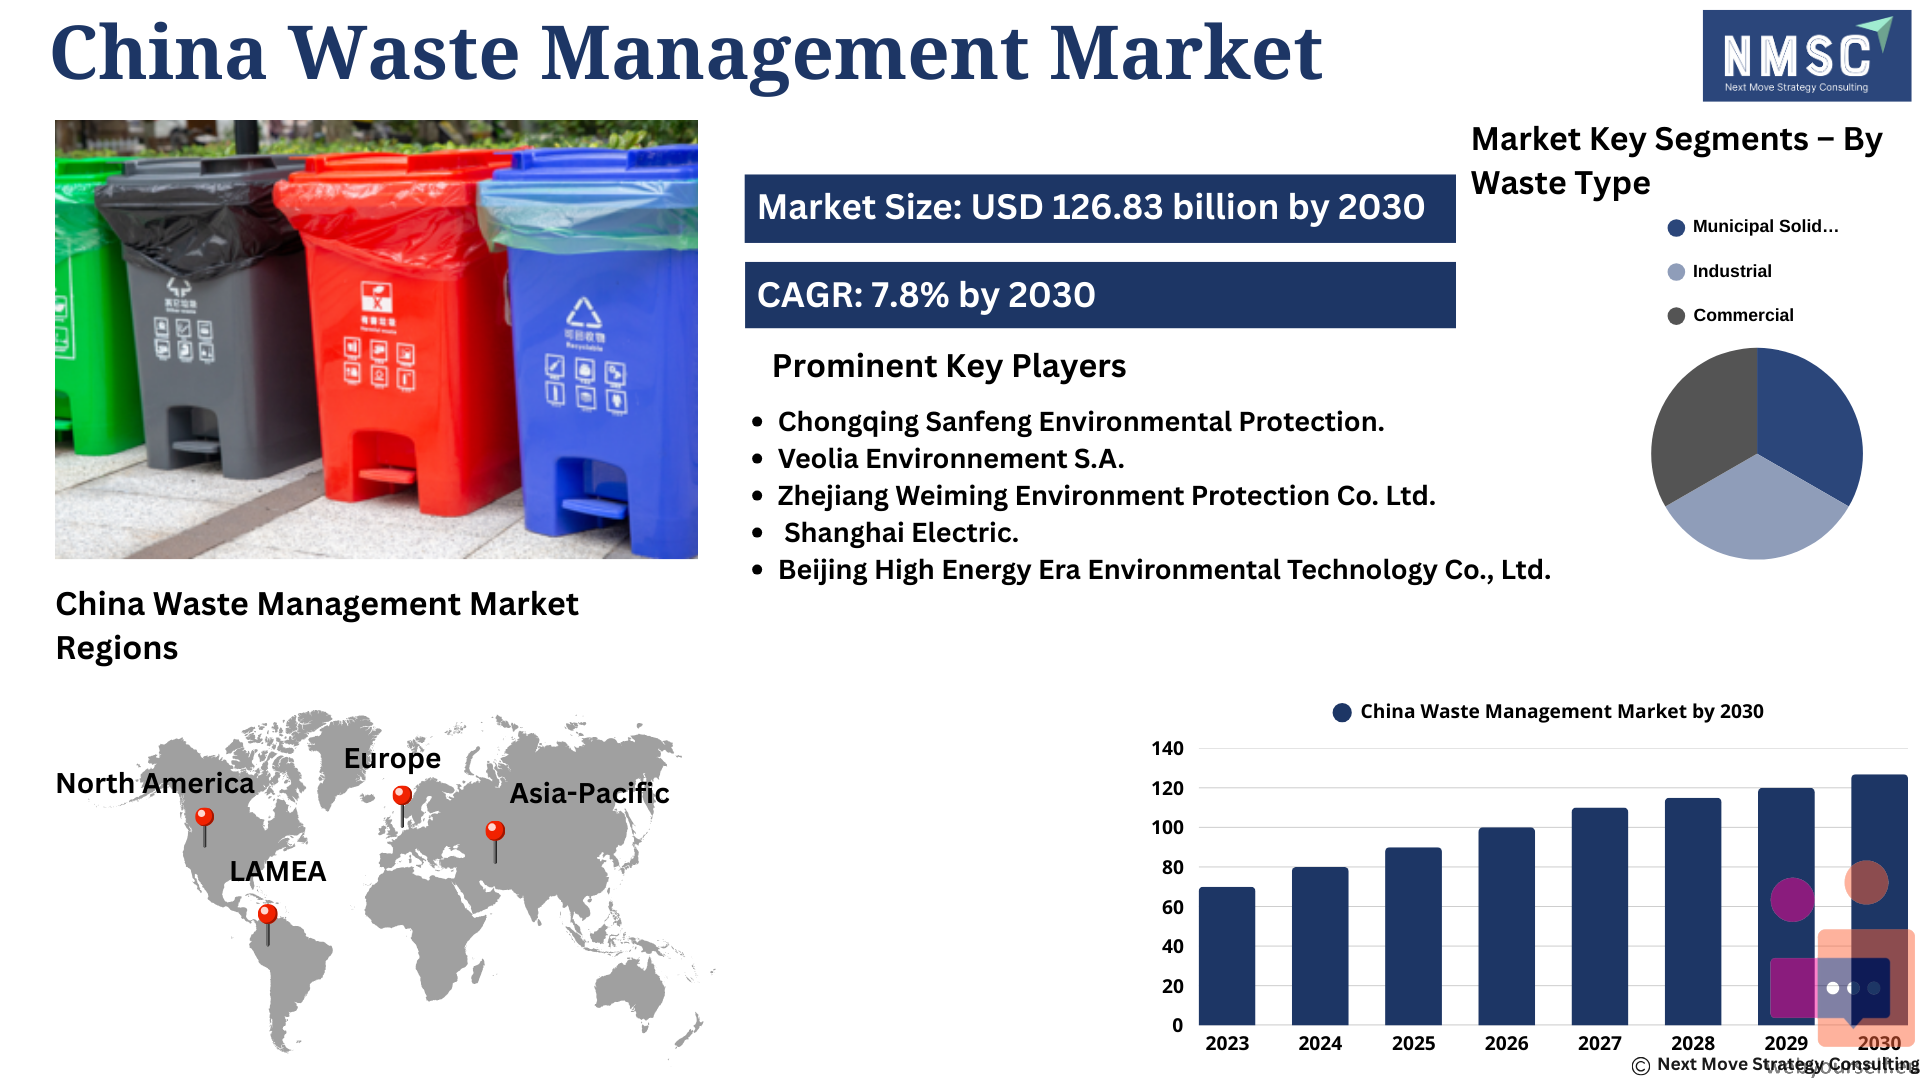Click the waste bins photo

pos(376,340)
